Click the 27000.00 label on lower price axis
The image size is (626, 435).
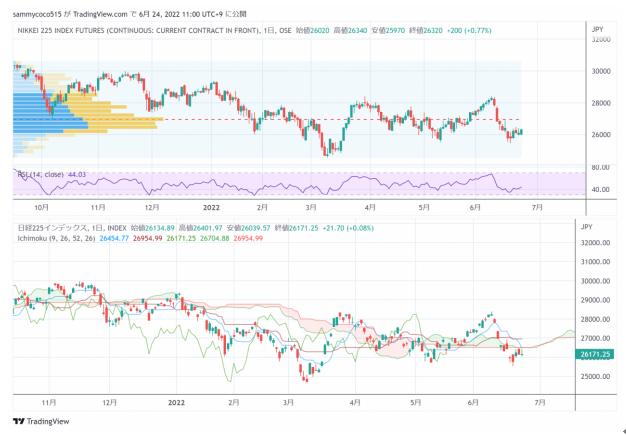tap(595, 338)
